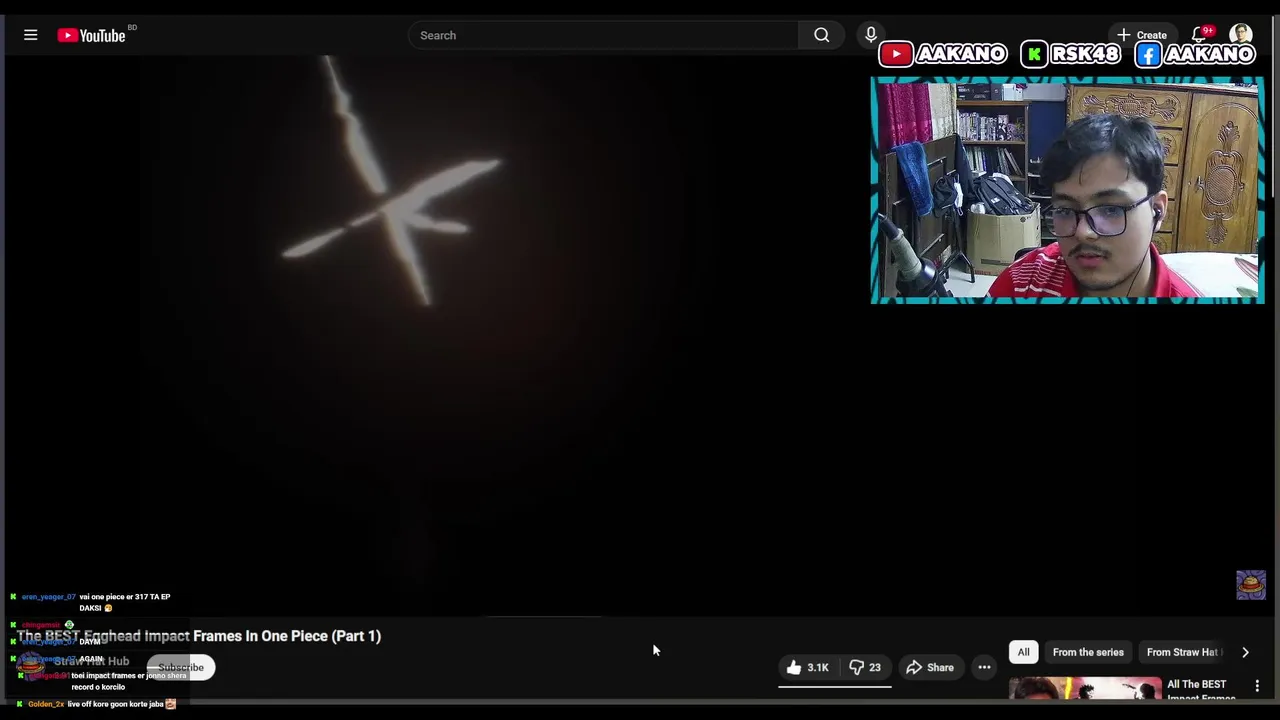This screenshot has width=1280, height=720.
Task: Dislike the video with the thumbs-down
Action: coord(866,667)
